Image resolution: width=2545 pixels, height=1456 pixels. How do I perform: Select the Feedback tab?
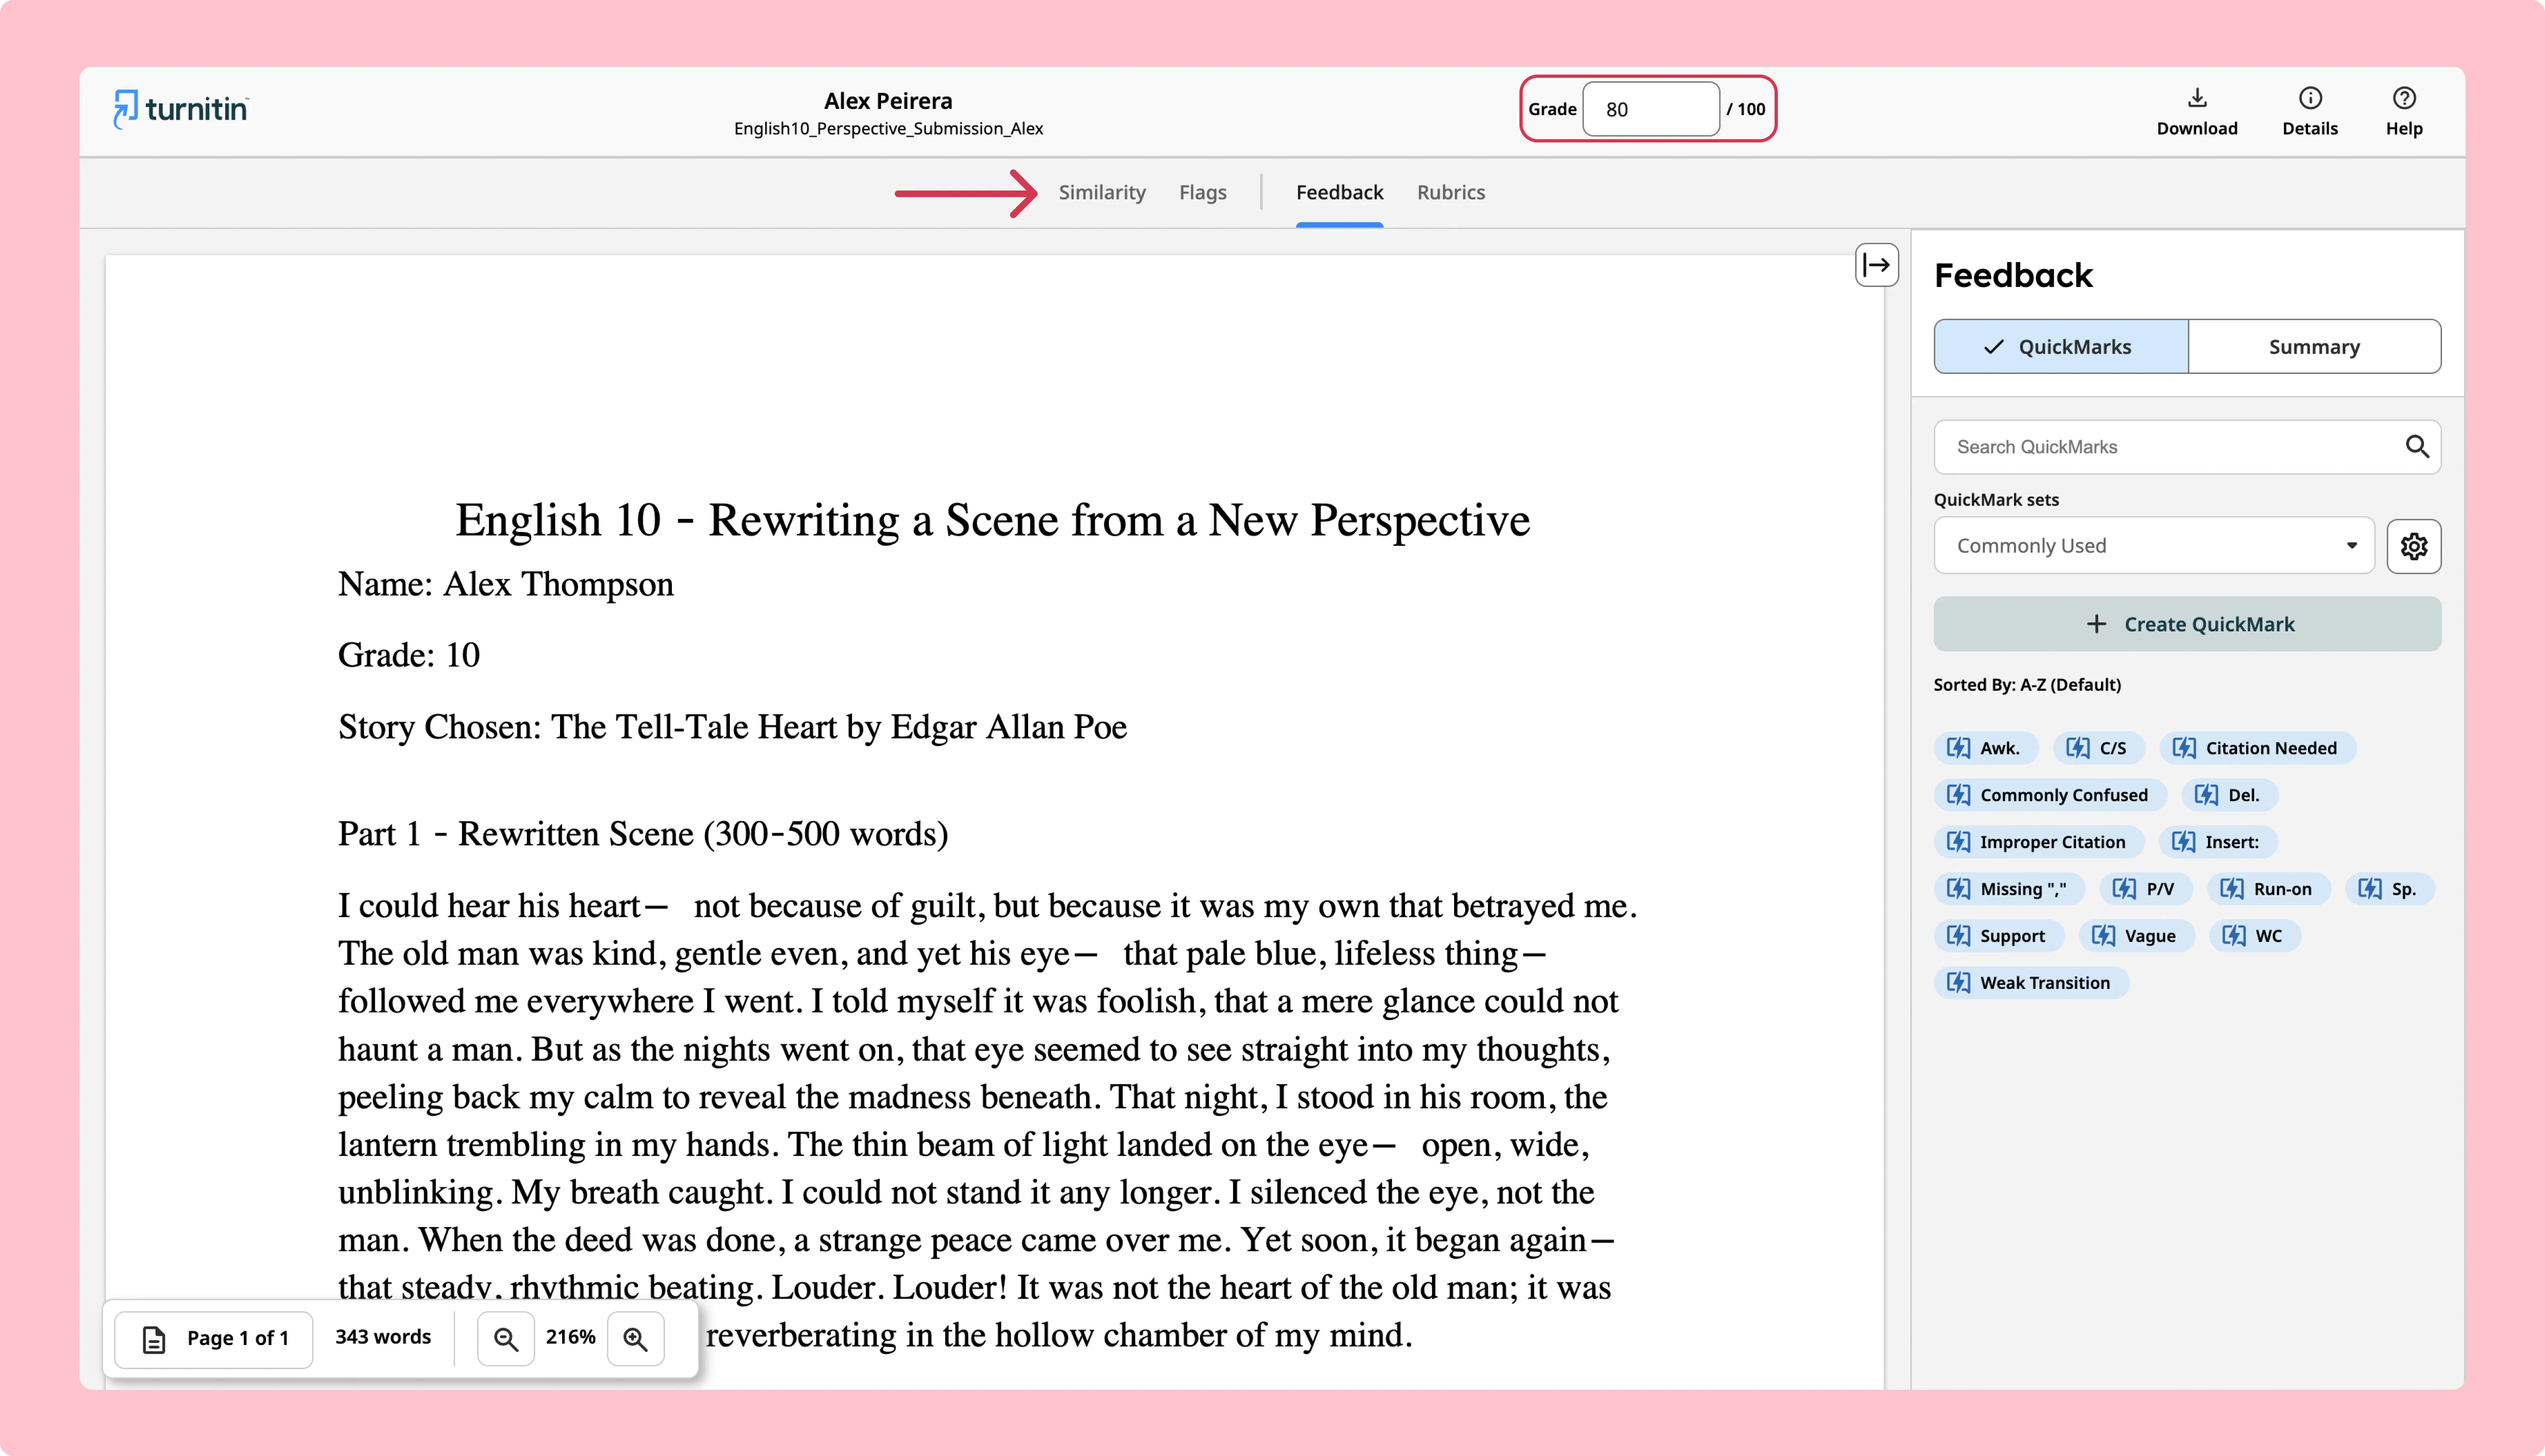[x=1339, y=193]
